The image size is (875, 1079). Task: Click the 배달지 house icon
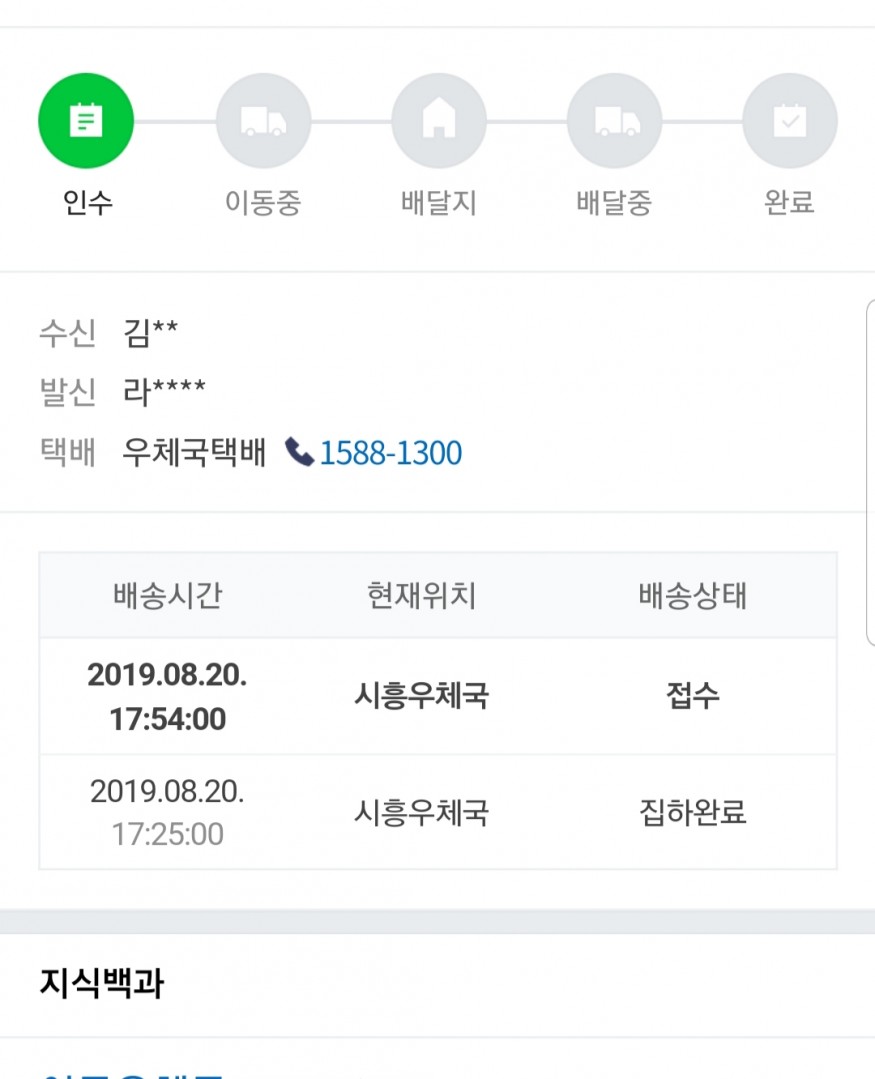pyautogui.click(x=439, y=121)
